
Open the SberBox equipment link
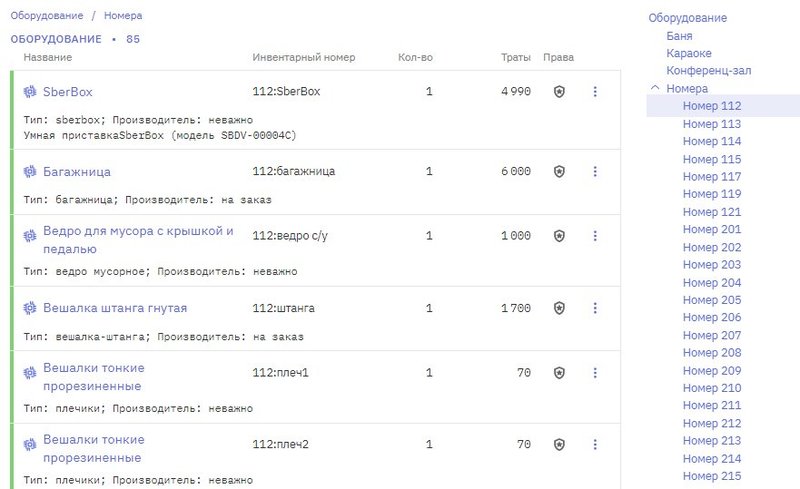click(x=67, y=92)
